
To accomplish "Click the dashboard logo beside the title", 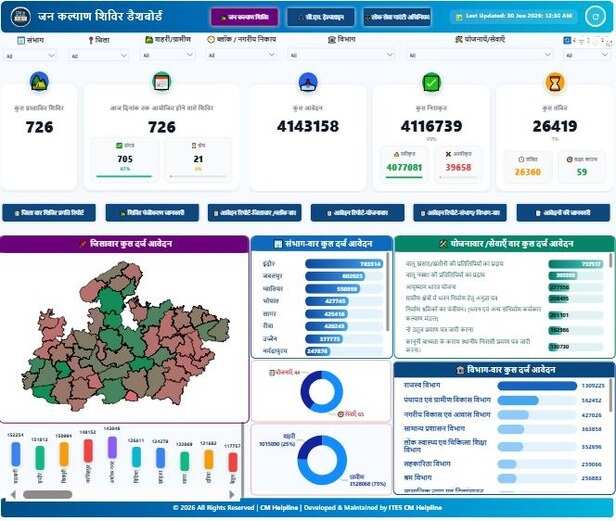I will pyautogui.click(x=20, y=17).
